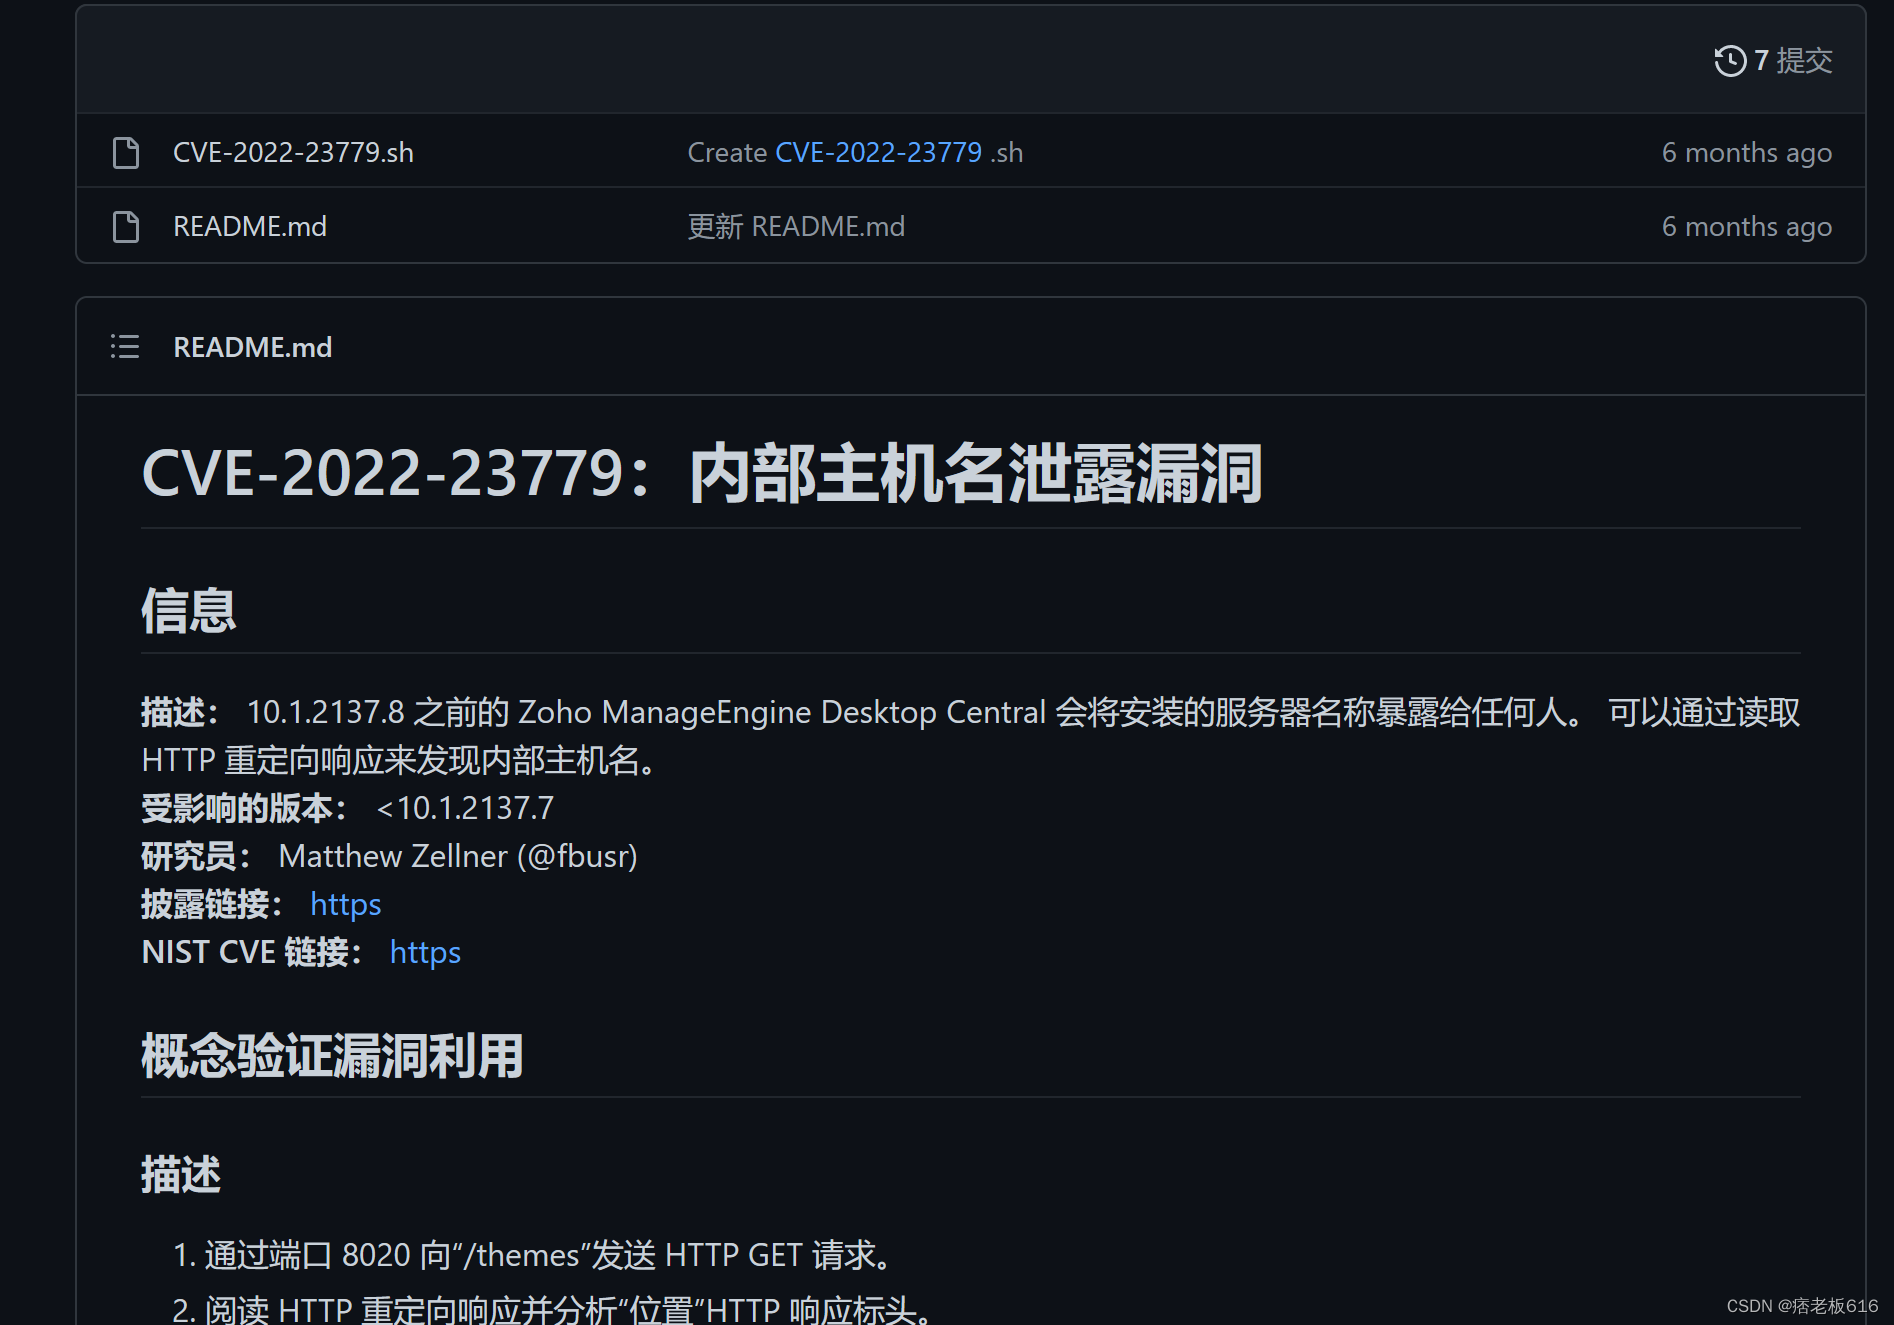1894x1325 pixels.
Task: Open the CVE-2022-23779.sh file
Action: click(293, 152)
